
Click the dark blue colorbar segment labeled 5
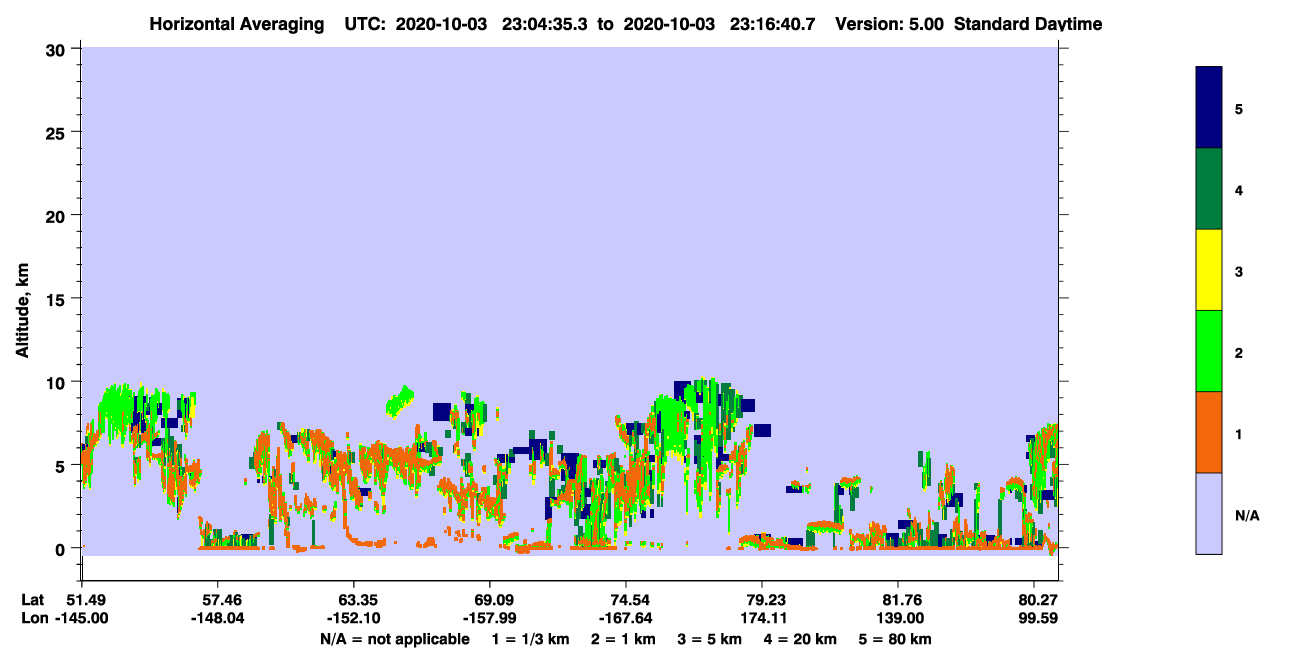pos(1209,108)
